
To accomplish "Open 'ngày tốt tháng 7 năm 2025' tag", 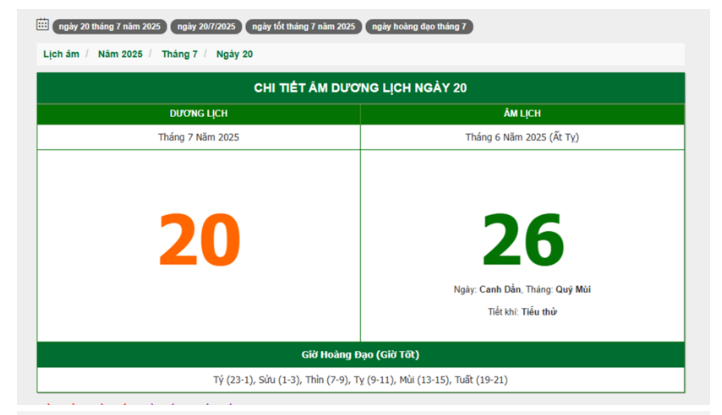I will click(303, 27).
